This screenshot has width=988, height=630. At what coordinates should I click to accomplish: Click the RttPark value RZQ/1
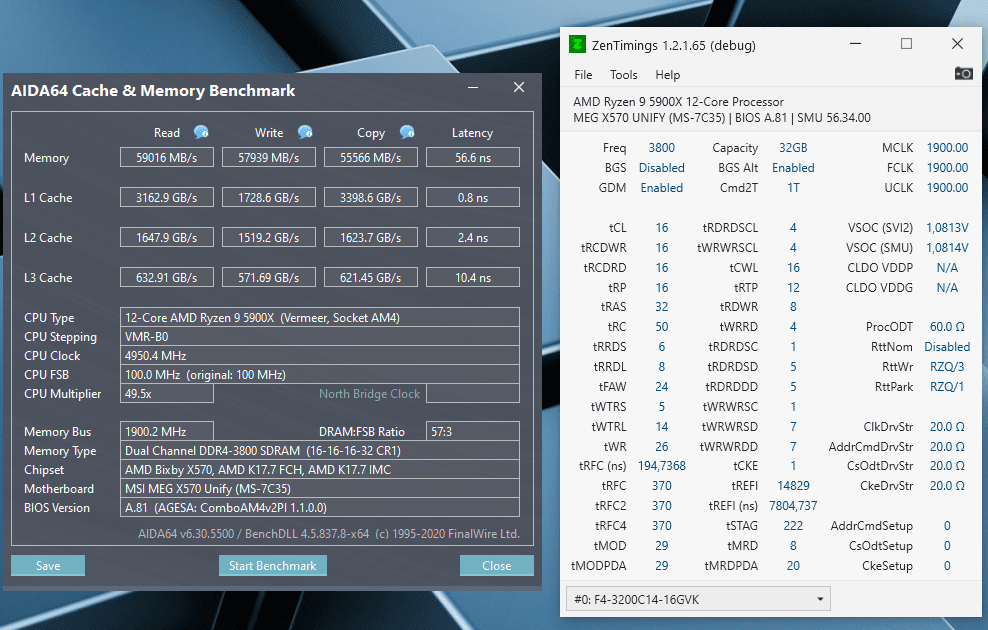tap(947, 387)
